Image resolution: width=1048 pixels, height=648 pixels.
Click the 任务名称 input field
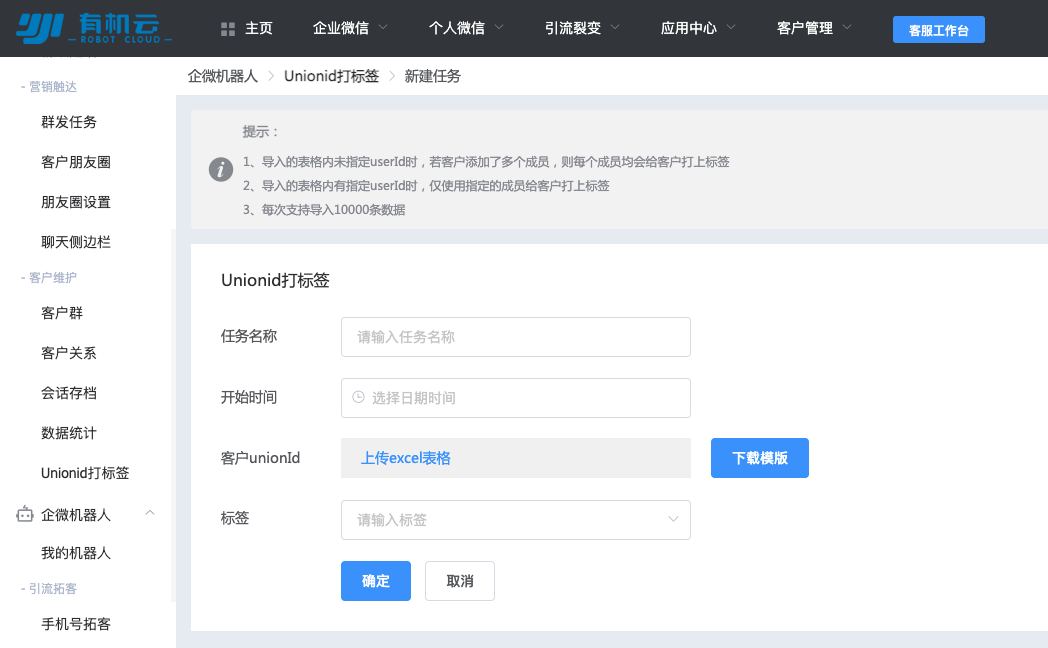(515, 337)
